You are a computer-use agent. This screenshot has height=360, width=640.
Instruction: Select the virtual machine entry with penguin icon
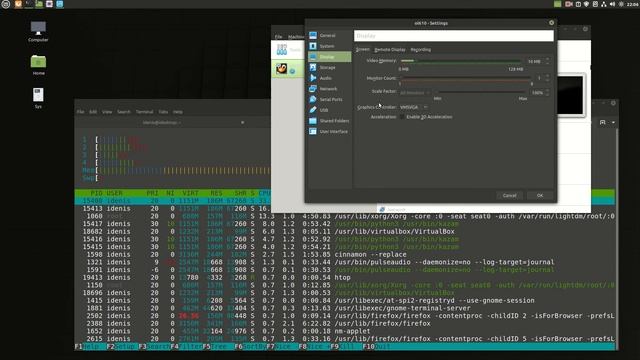tap(287, 69)
